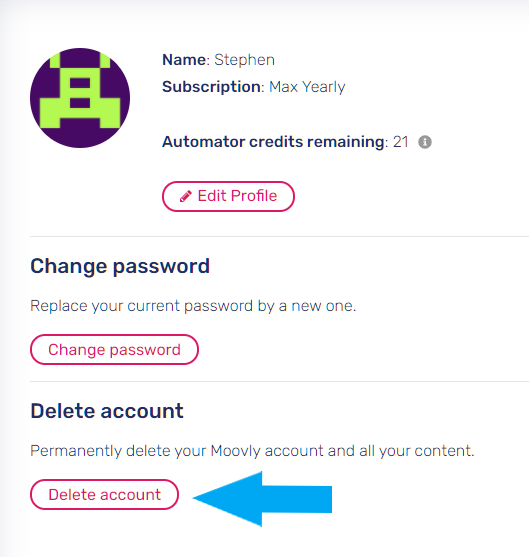This screenshot has width=529, height=557.
Task: Open the Edit Profile button
Action: point(228,196)
